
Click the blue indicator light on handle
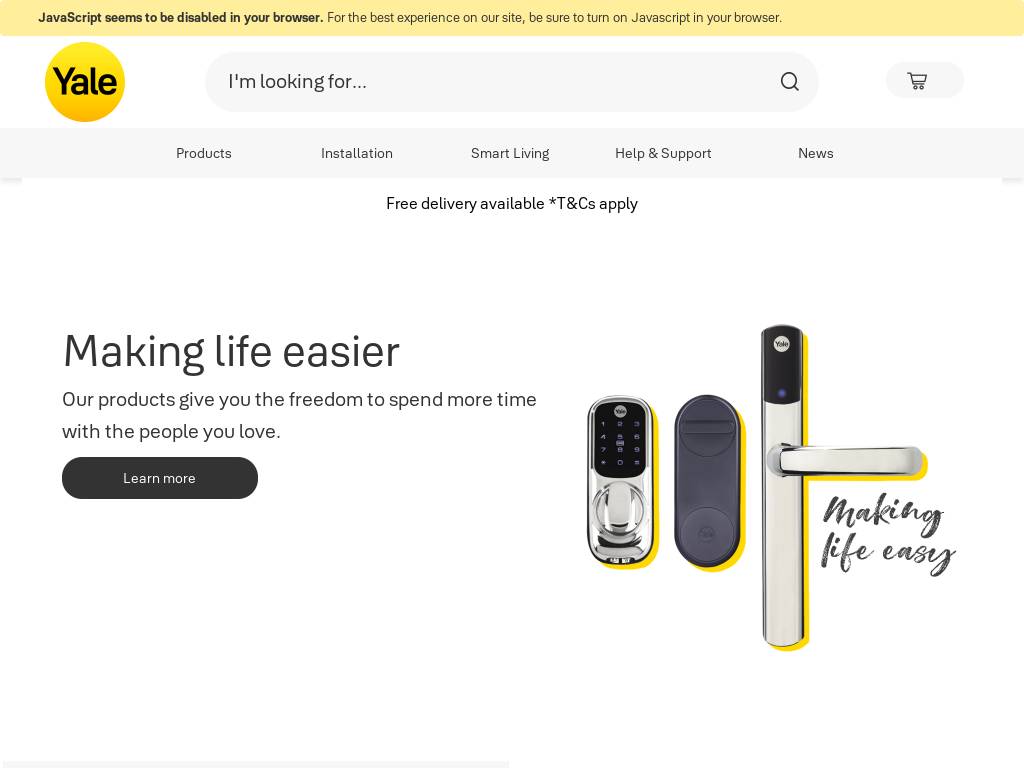(x=782, y=393)
